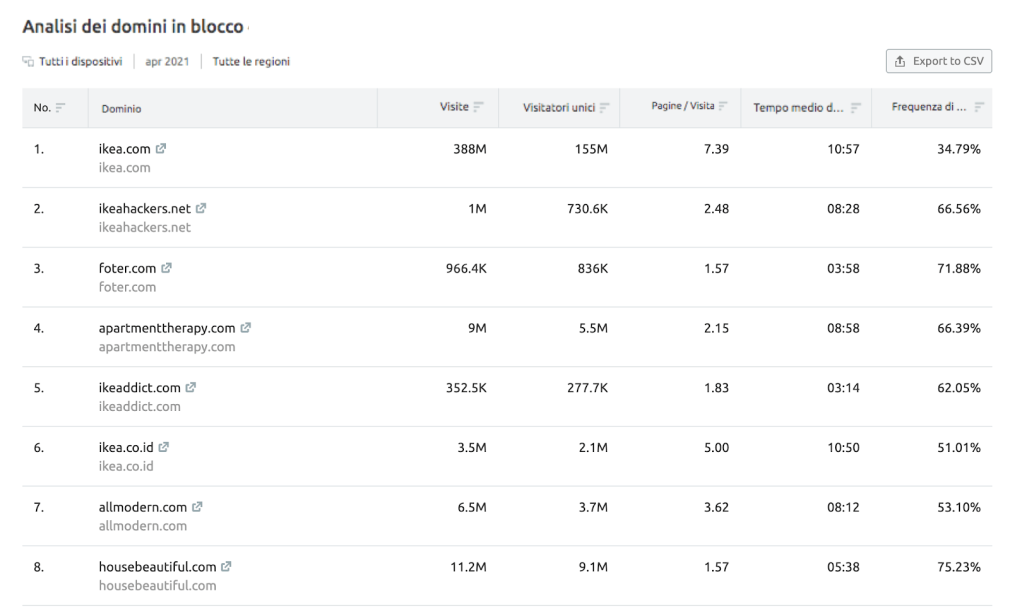Open housebeautiful.com external link icon
The image size is (1010, 613).
tap(226, 567)
